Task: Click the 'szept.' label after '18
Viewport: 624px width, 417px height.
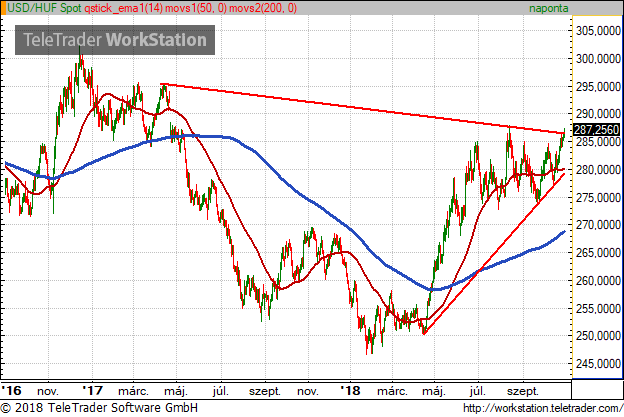Action: (x=523, y=392)
